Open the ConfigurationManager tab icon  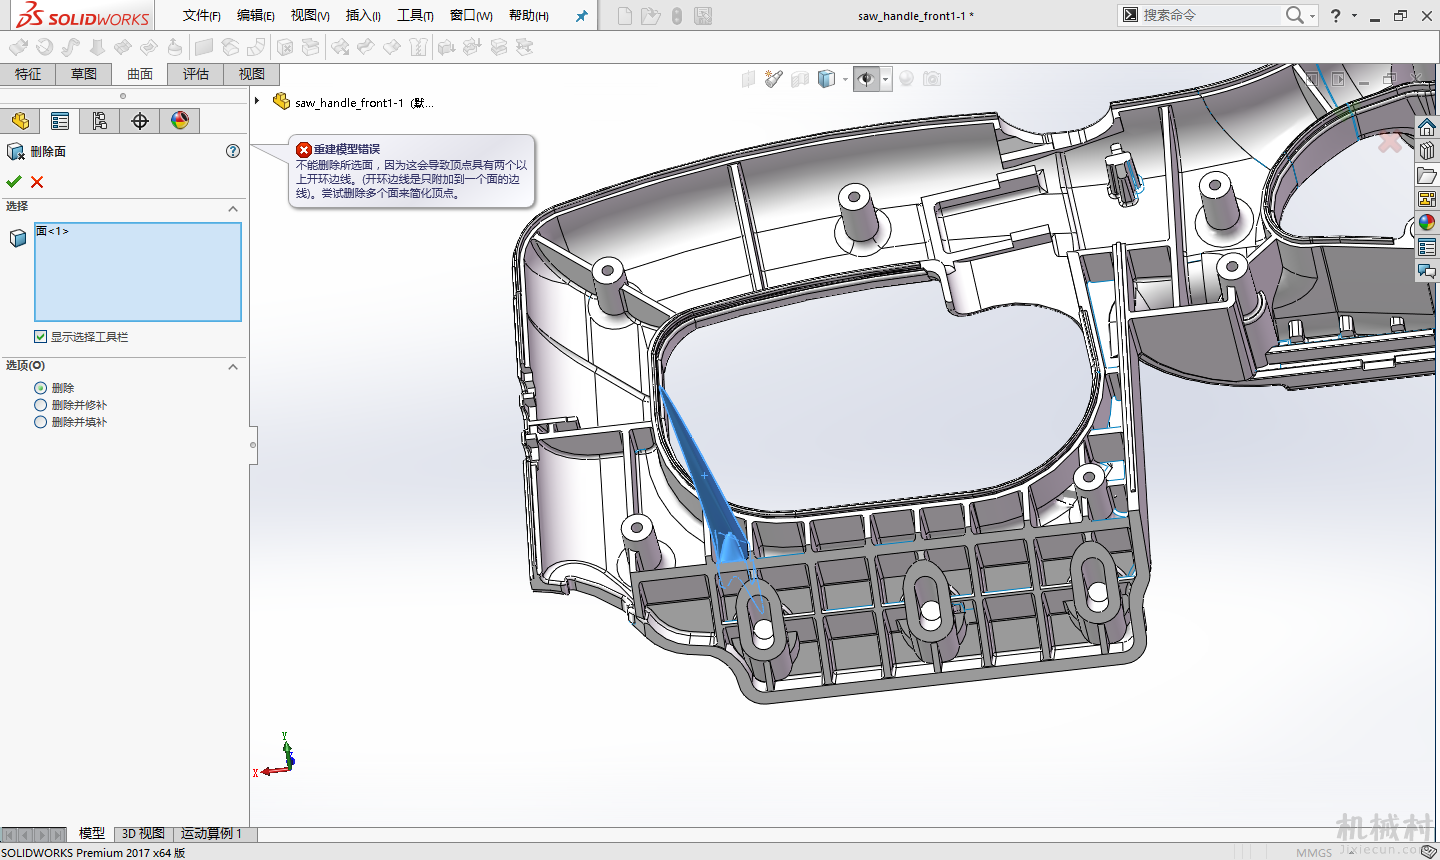tap(100, 121)
